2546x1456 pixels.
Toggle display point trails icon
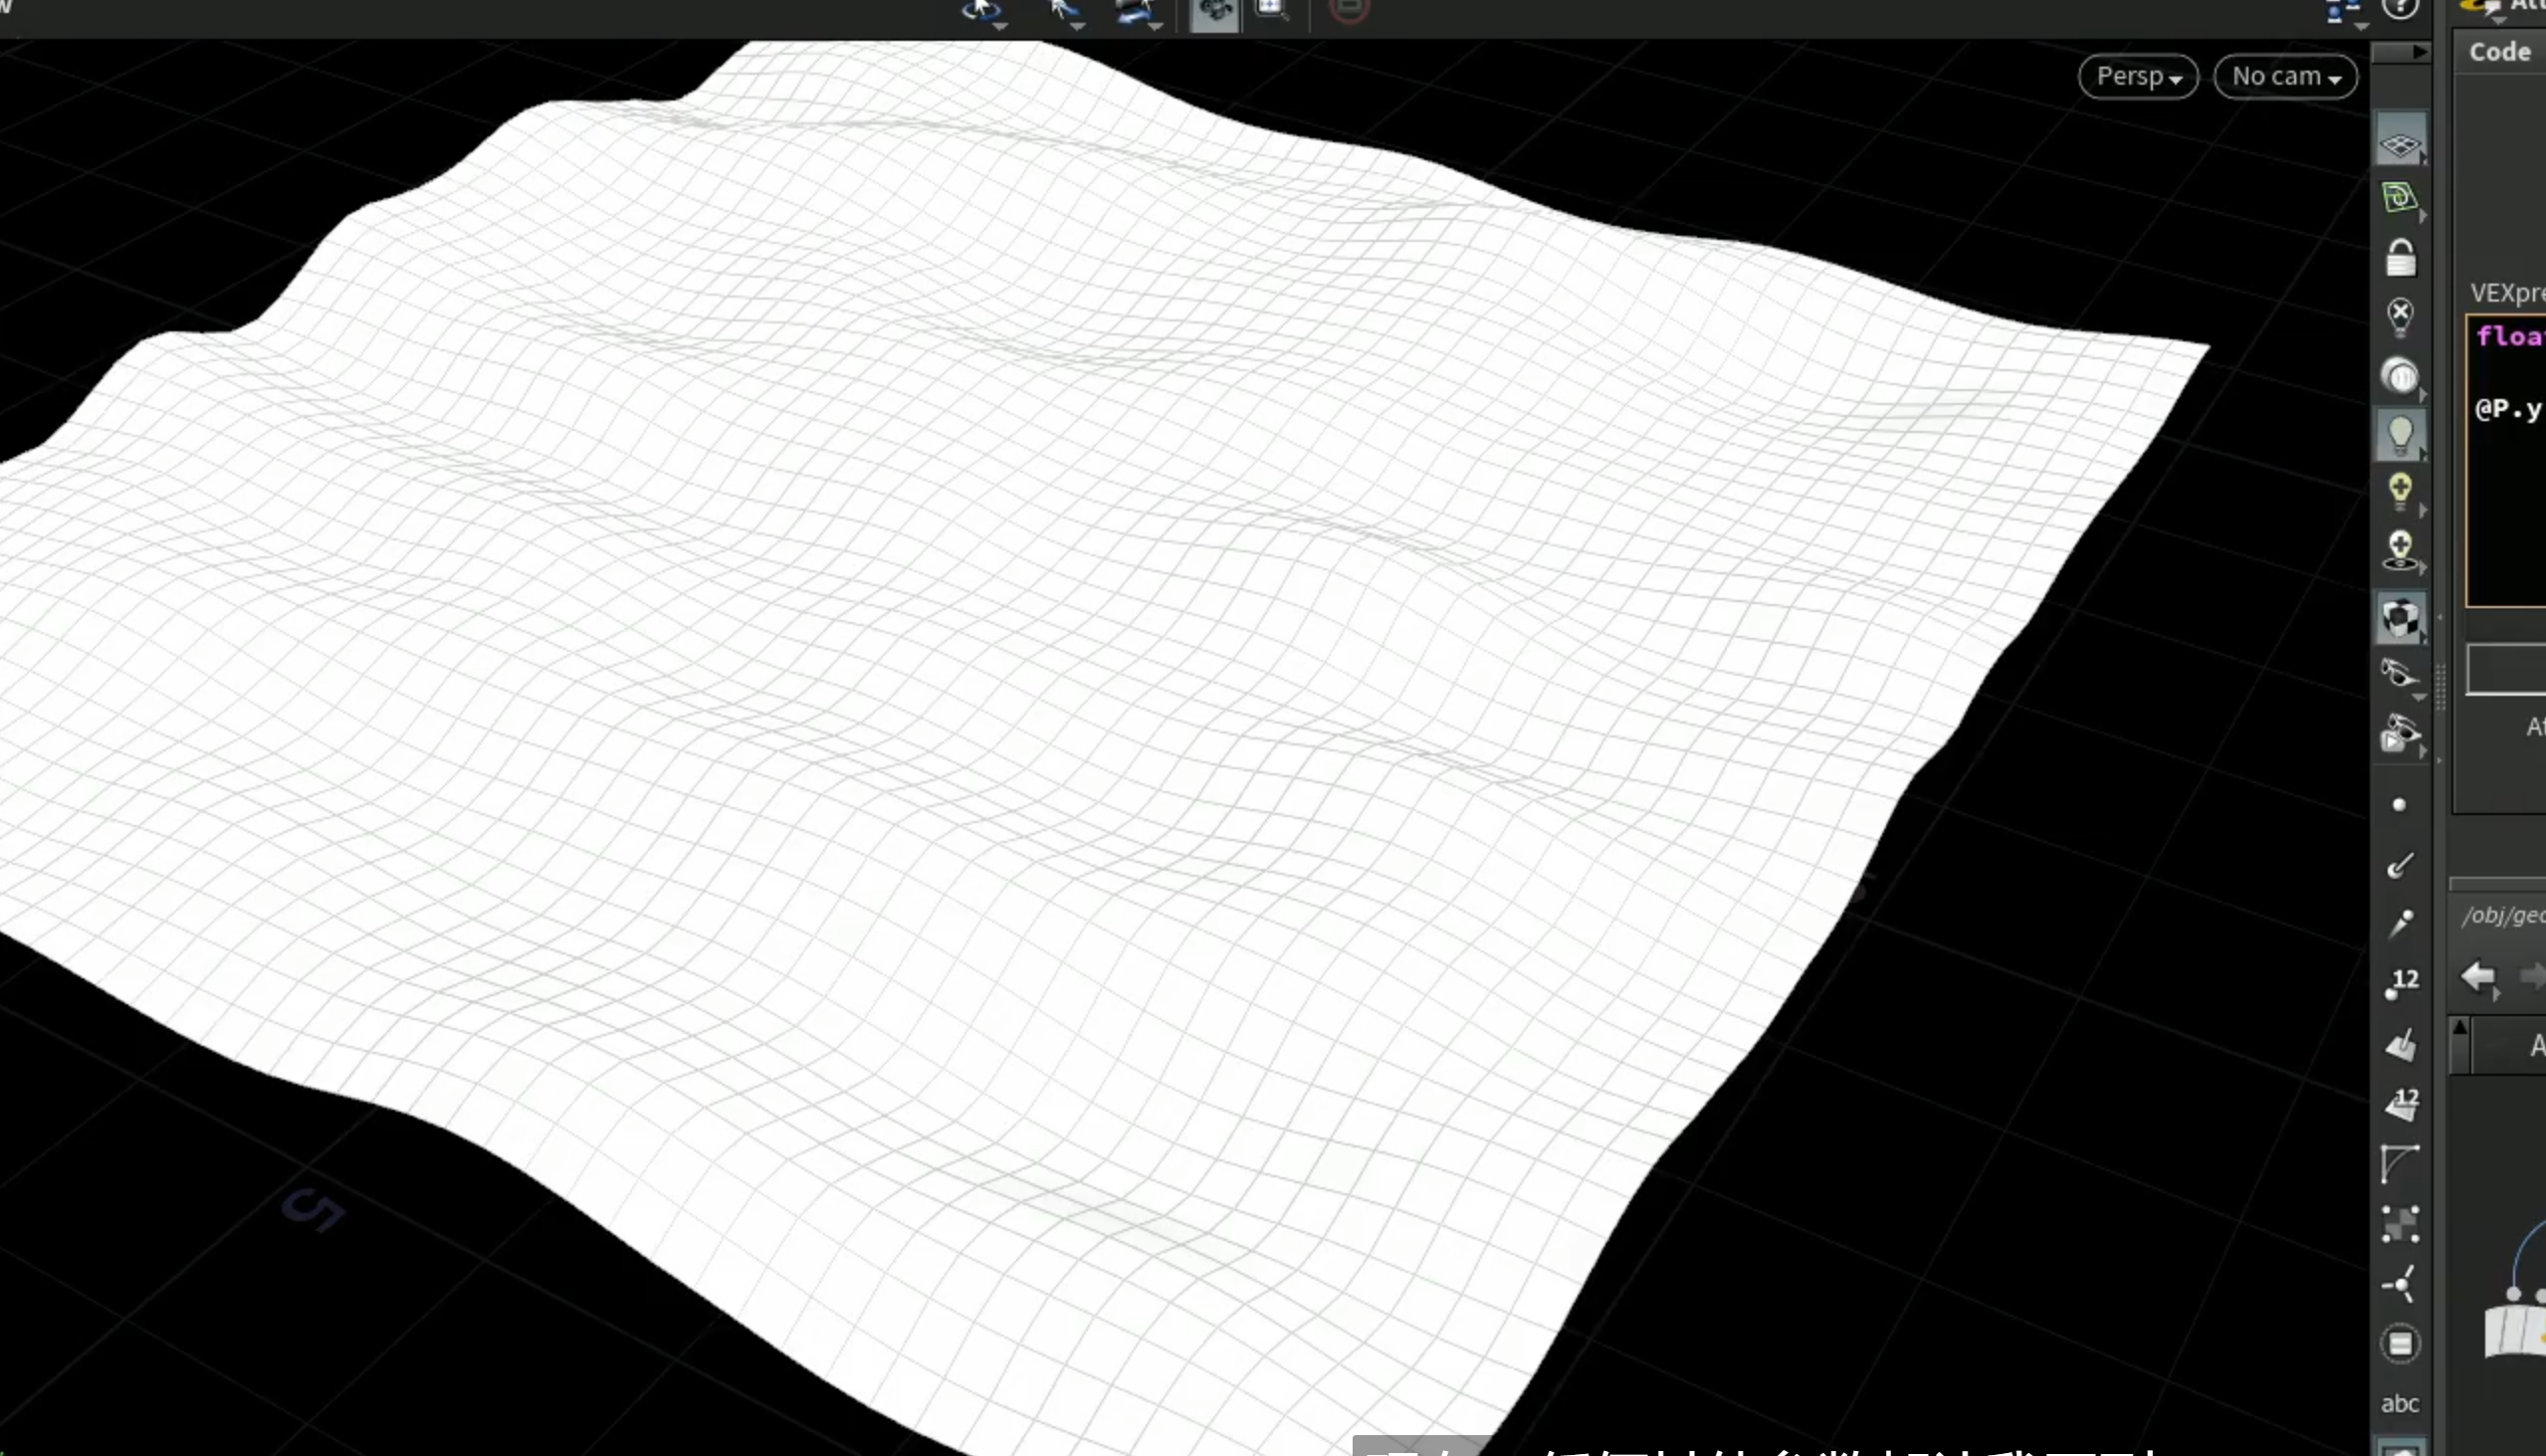(x=2400, y=923)
